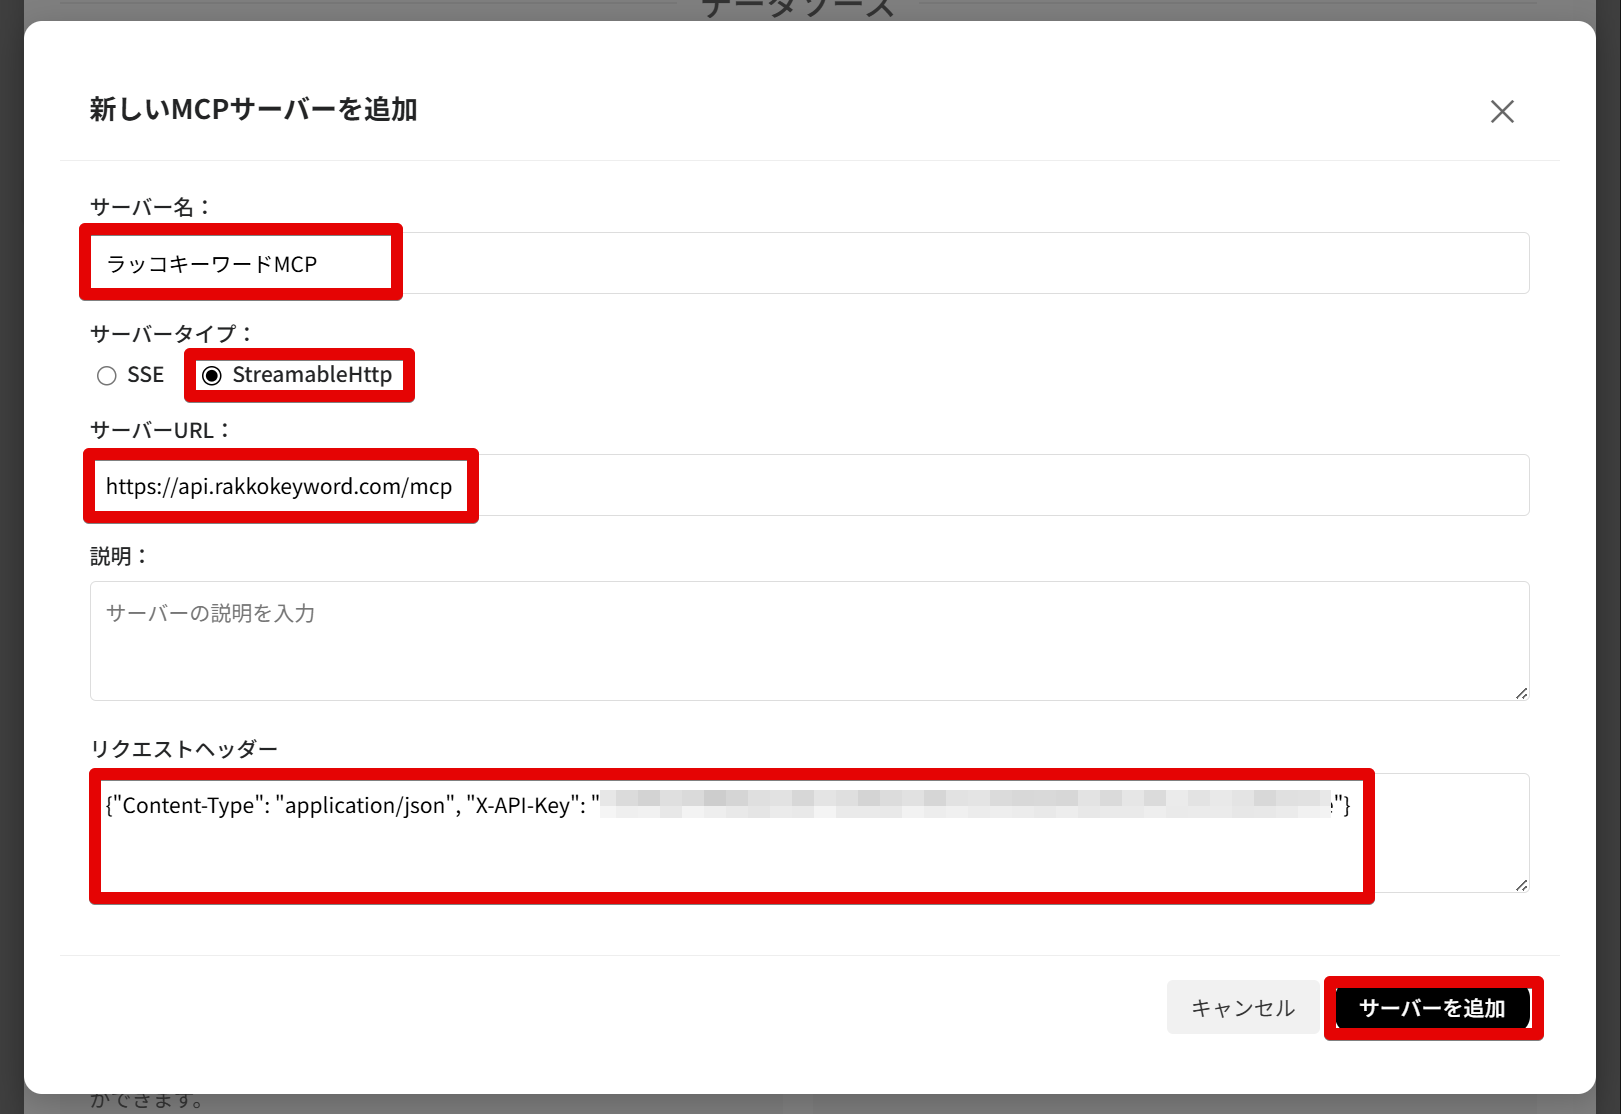Image resolution: width=1621 pixels, height=1114 pixels.
Task: Click the サーバータイプ： label
Action: (173, 333)
